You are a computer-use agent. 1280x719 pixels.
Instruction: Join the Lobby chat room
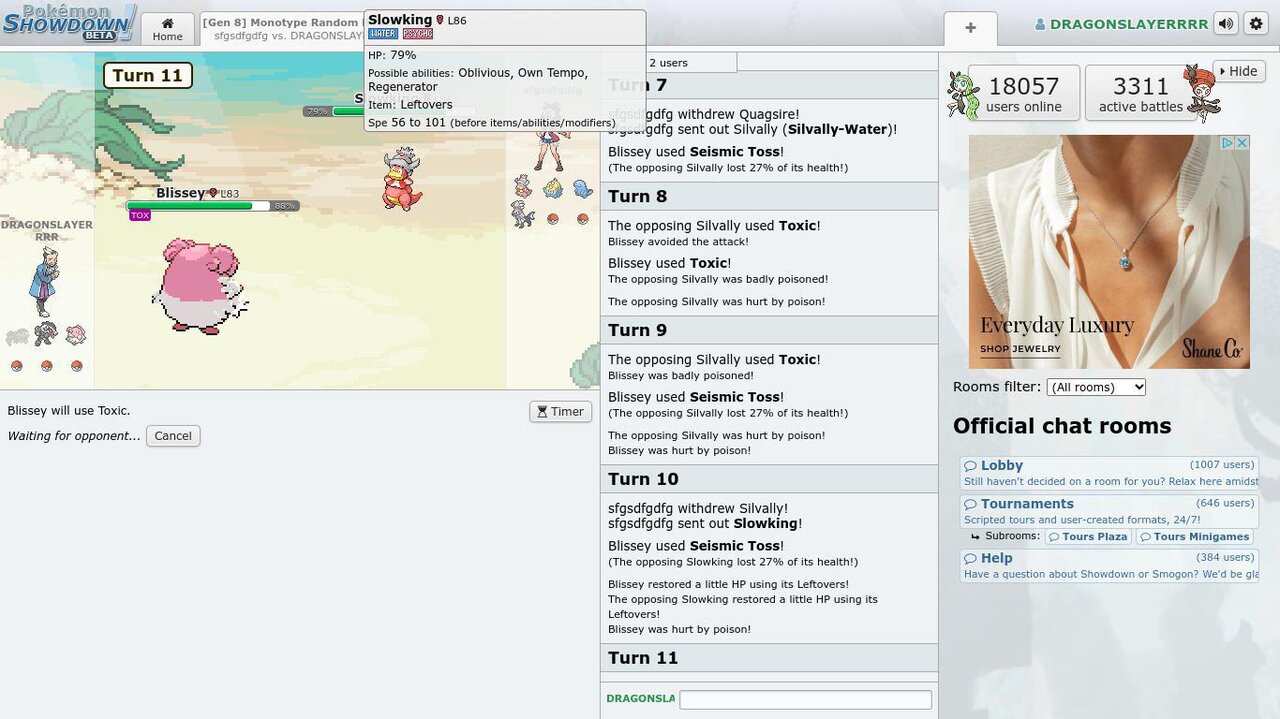[x=1109, y=473]
